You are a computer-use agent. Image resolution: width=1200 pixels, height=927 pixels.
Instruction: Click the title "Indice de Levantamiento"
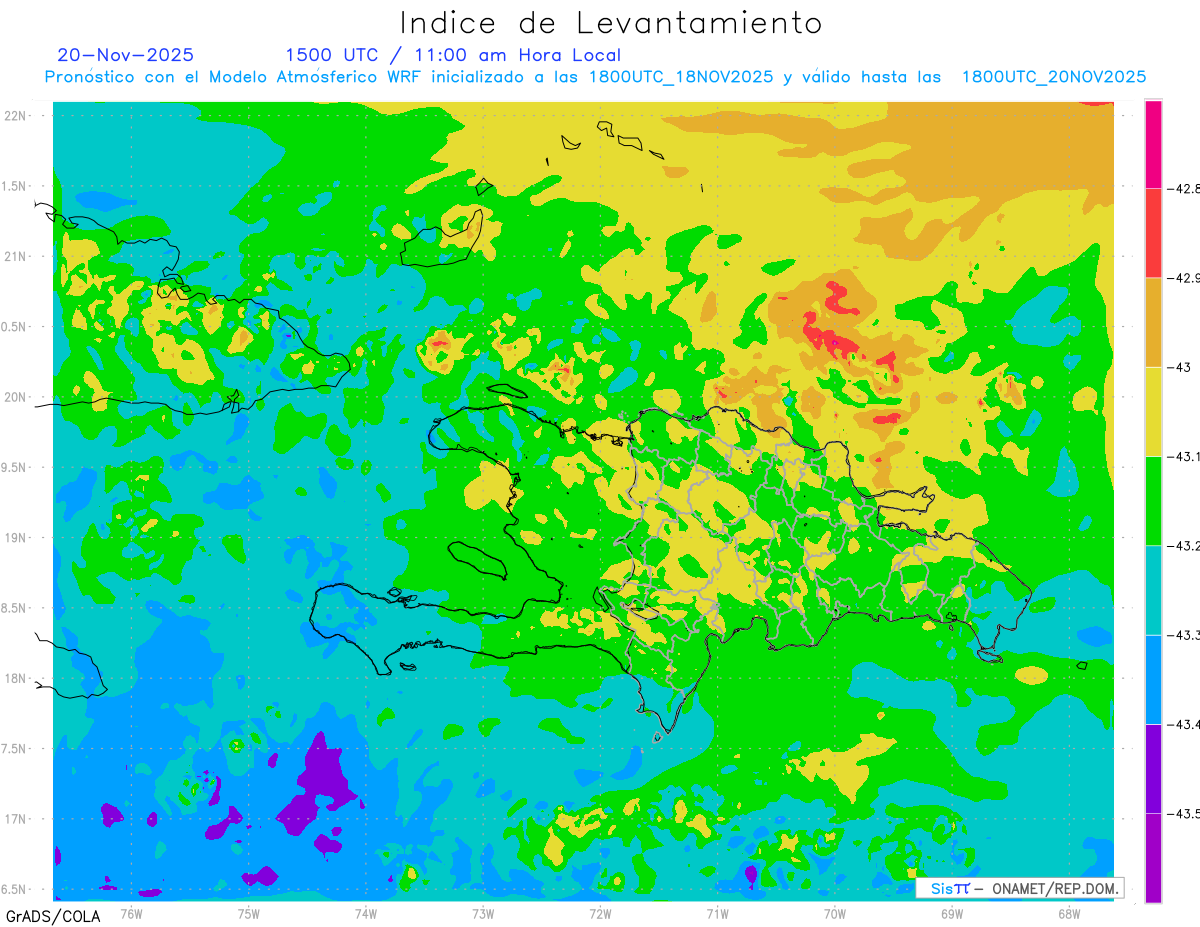[x=611, y=23]
